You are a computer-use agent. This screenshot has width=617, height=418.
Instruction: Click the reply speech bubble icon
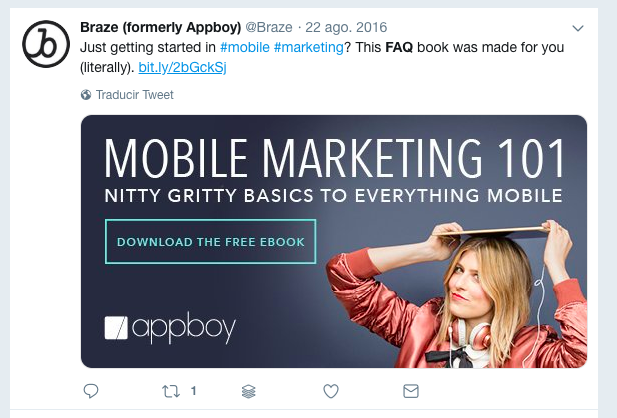point(91,391)
